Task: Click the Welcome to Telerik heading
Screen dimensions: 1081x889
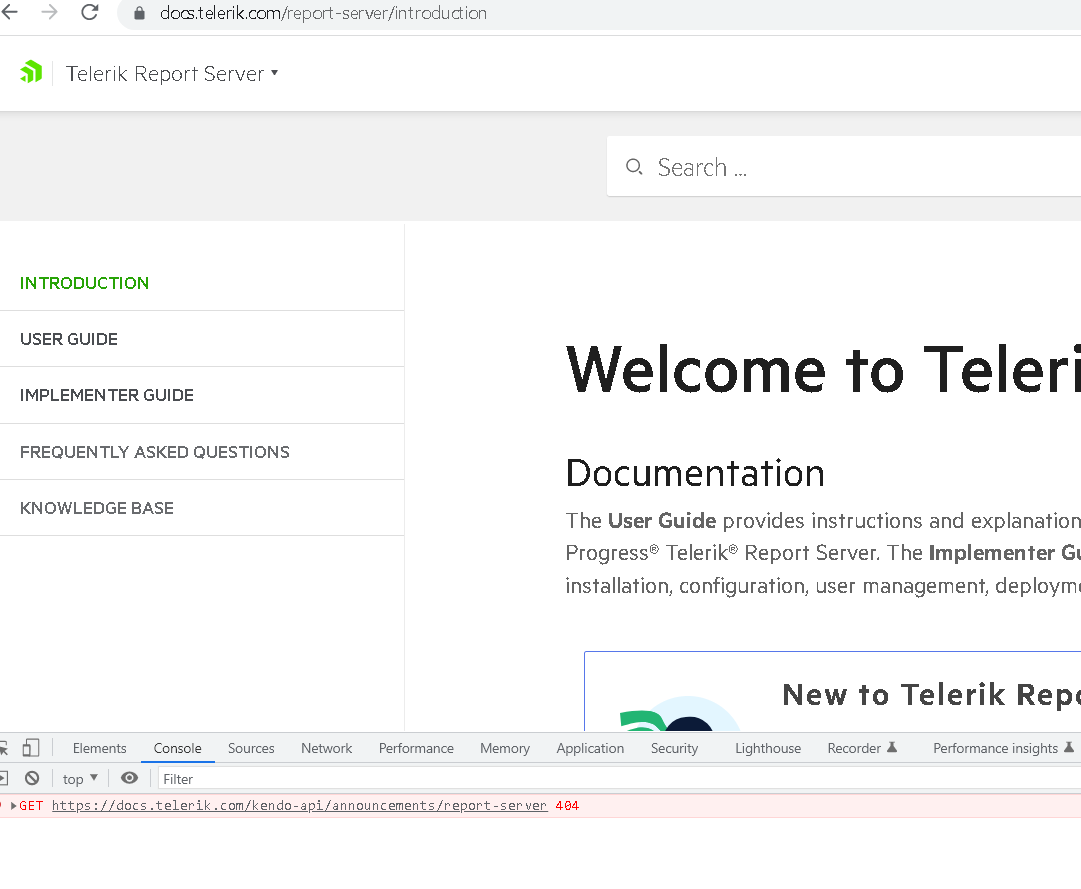Action: [823, 370]
